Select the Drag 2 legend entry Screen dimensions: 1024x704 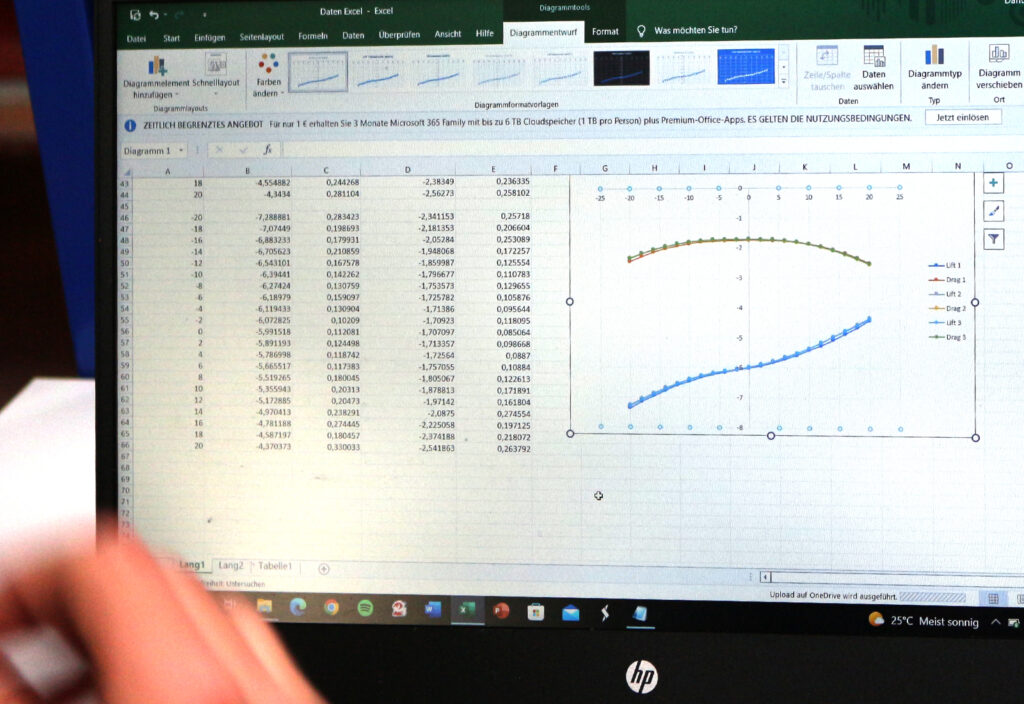tap(946, 308)
